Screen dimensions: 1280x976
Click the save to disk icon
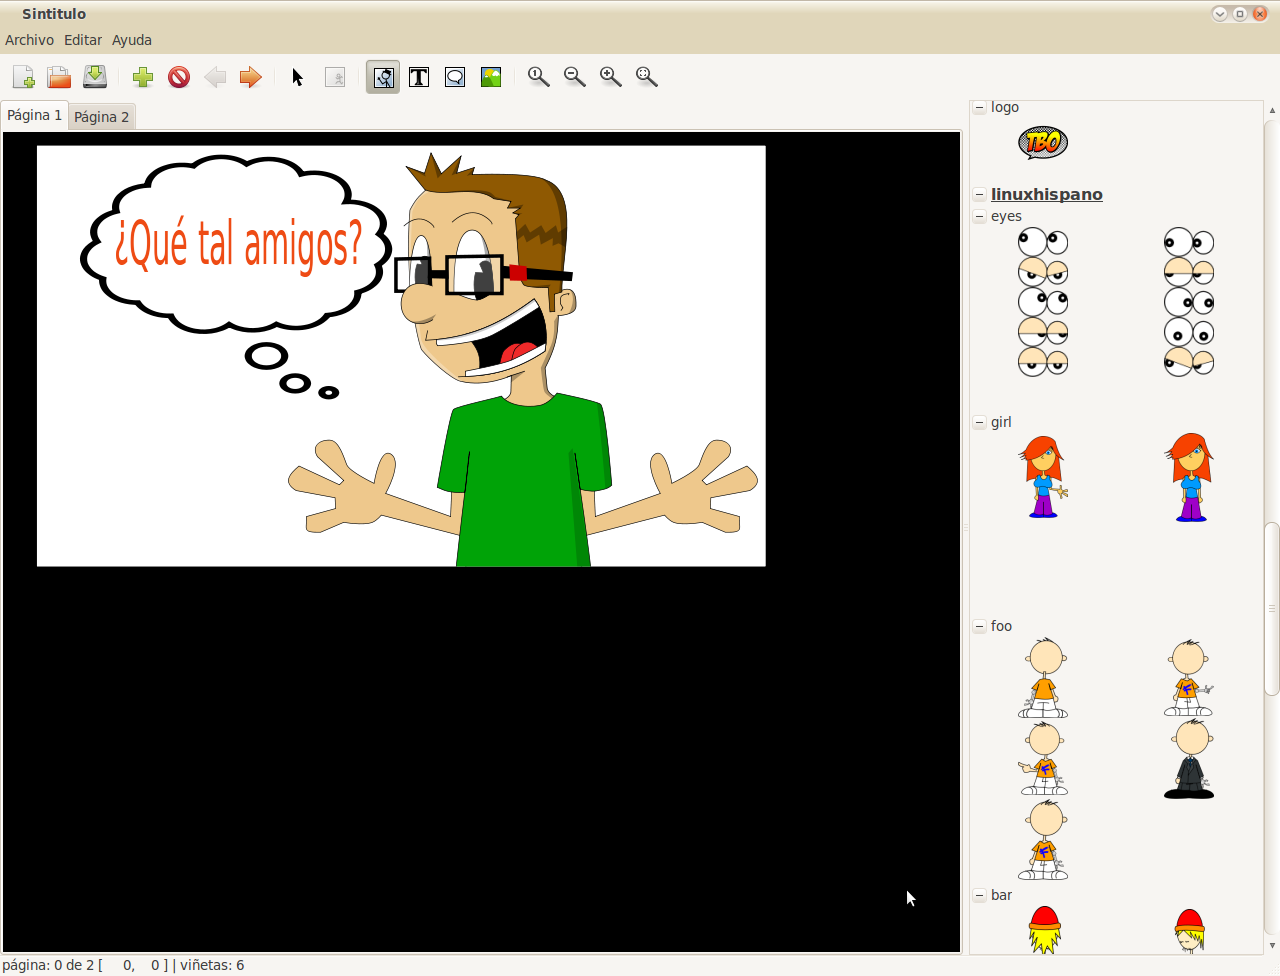coord(95,77)
